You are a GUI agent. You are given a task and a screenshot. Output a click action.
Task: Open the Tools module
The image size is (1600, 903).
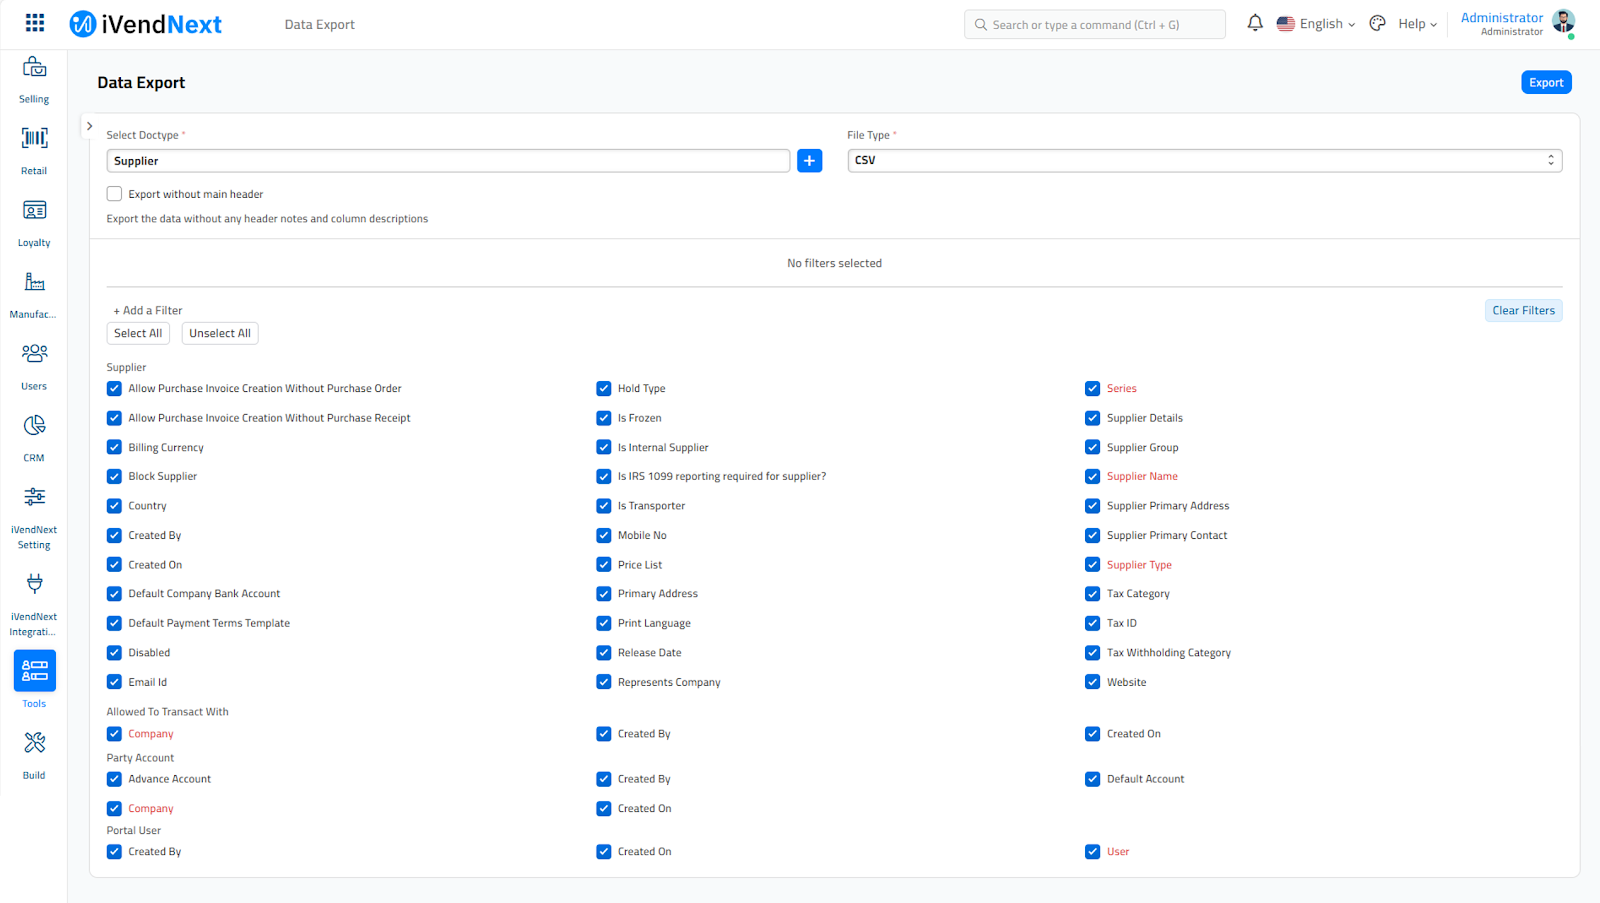pos(33,670)
